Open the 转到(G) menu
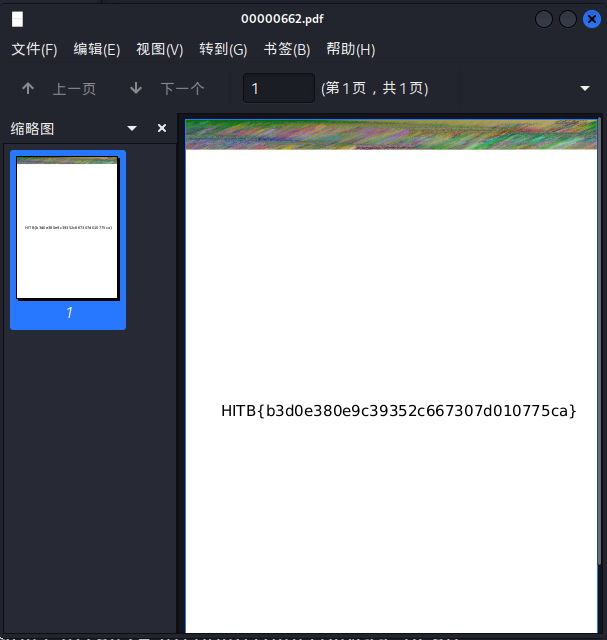 223,49
